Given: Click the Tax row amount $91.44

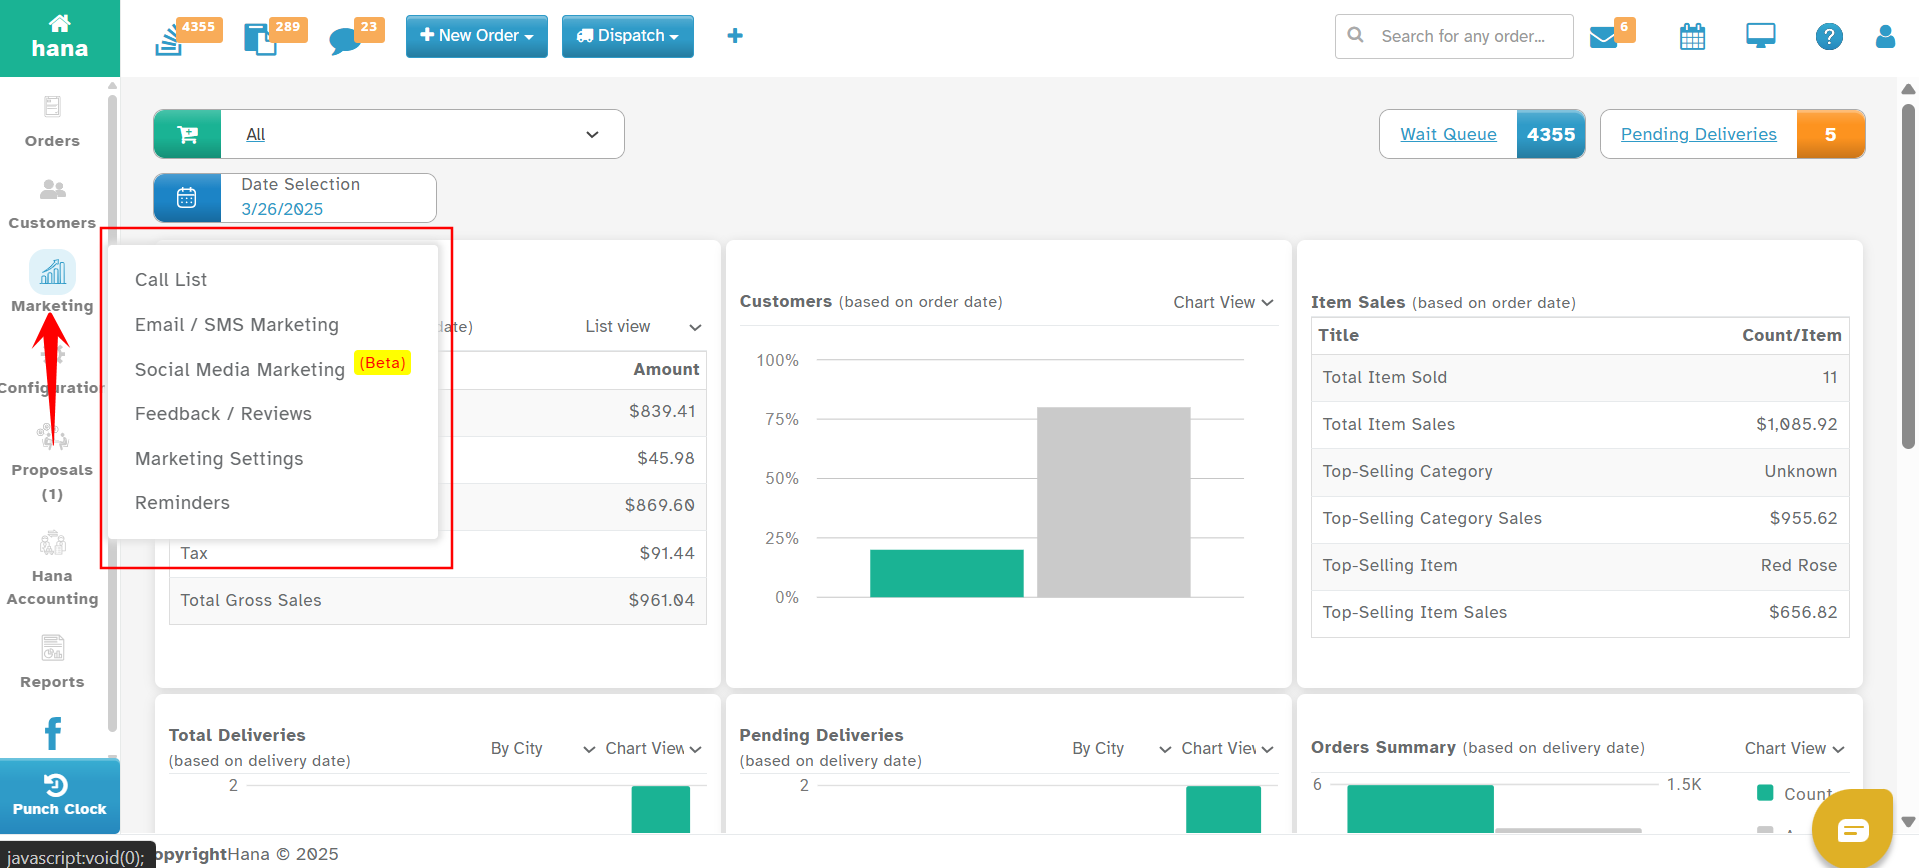Looking at the screenshot, I should coord(667,553).
